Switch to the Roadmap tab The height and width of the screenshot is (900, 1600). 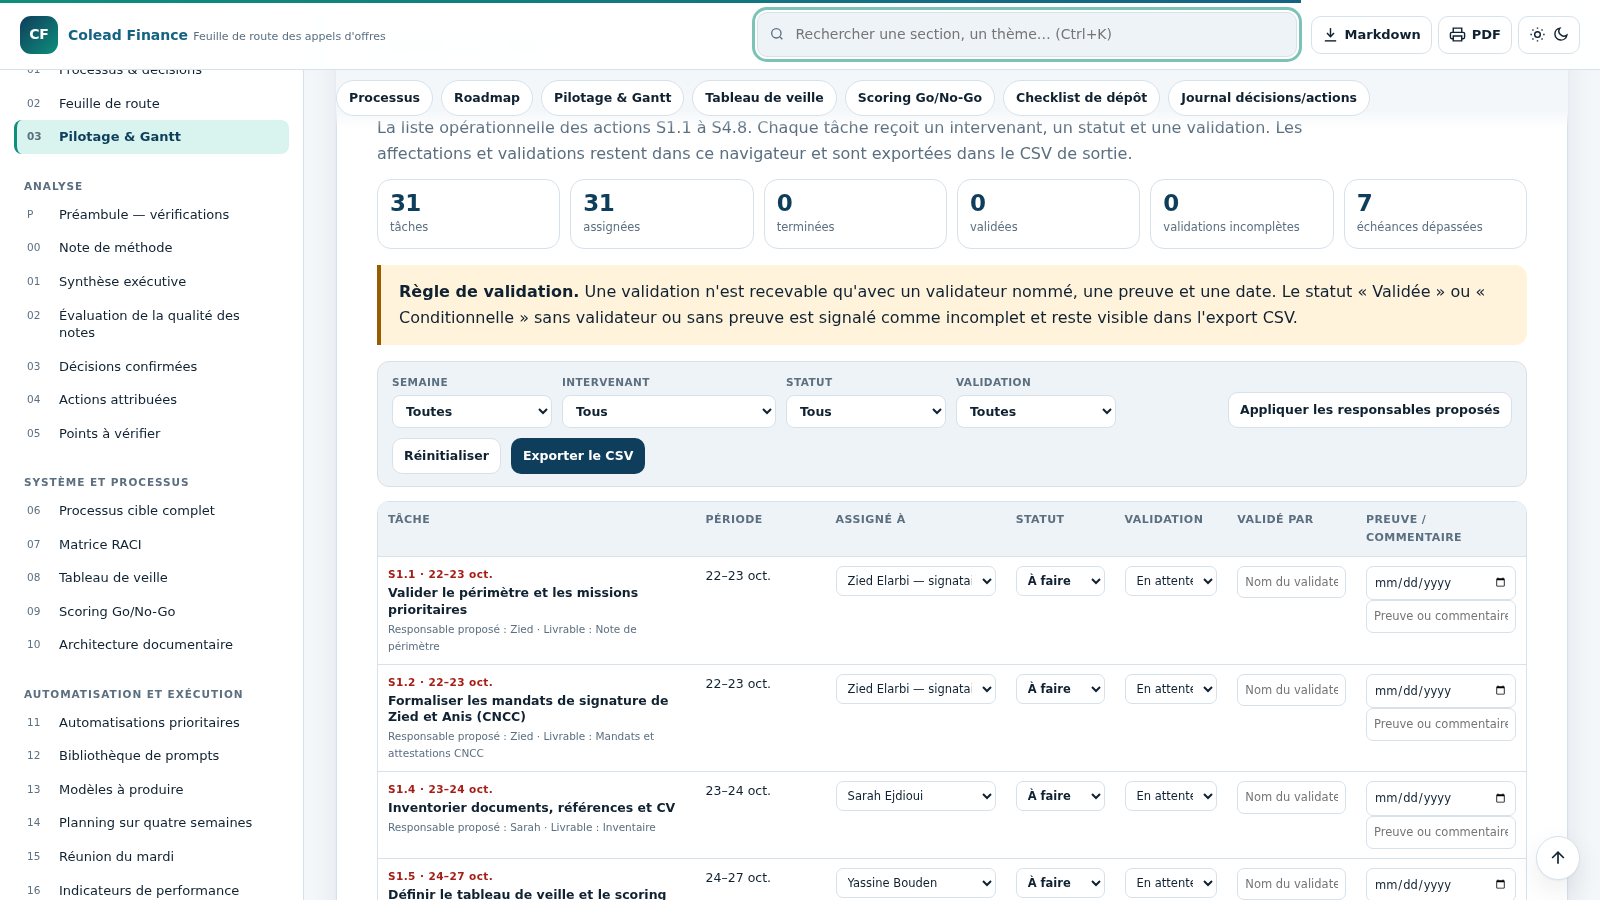[x=487, y=98]
